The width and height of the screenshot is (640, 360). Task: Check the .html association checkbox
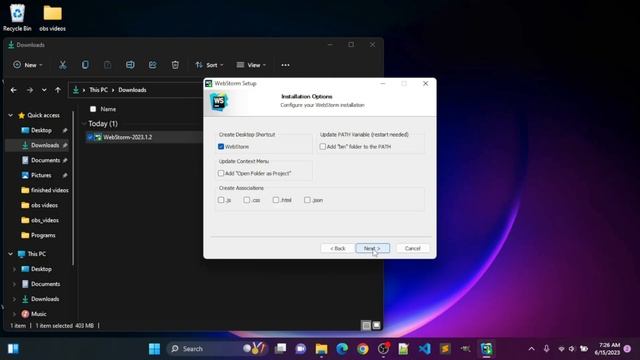tap(276, 200)
